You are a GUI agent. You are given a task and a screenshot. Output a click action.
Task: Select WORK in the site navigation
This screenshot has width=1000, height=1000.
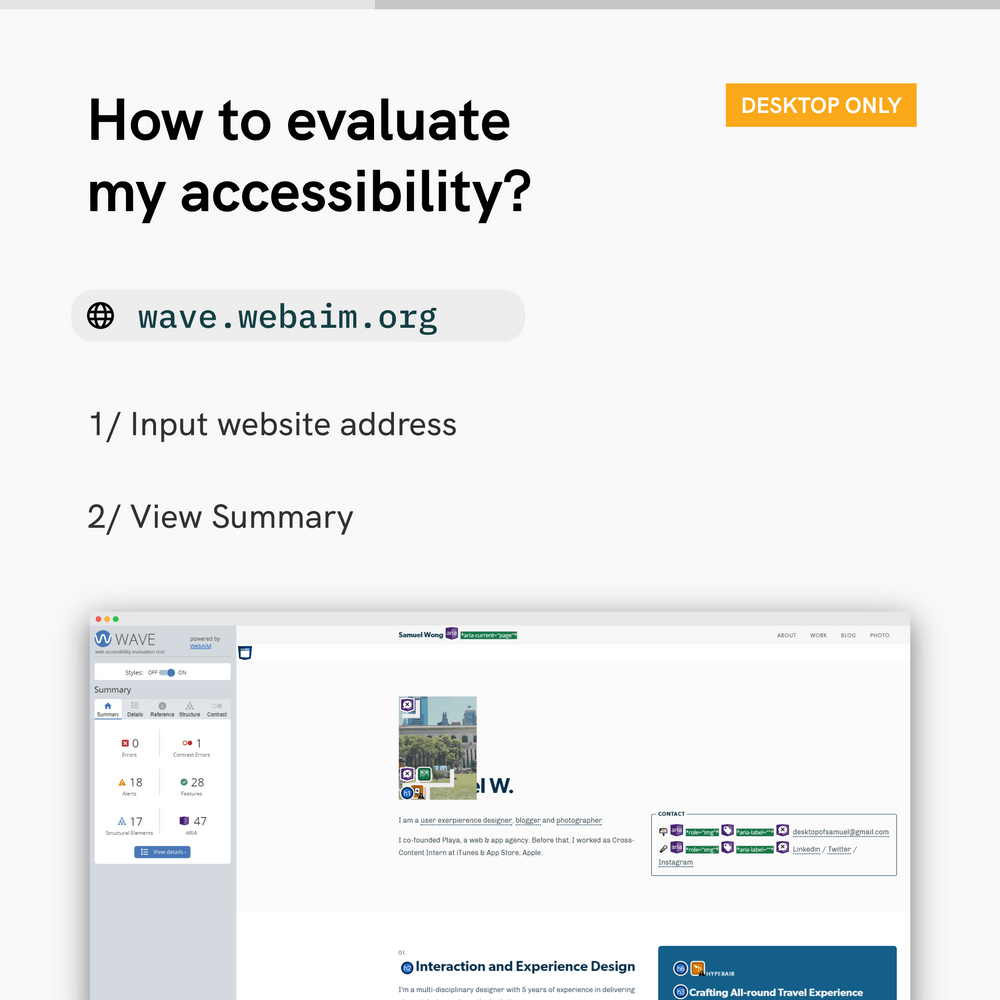819,635
